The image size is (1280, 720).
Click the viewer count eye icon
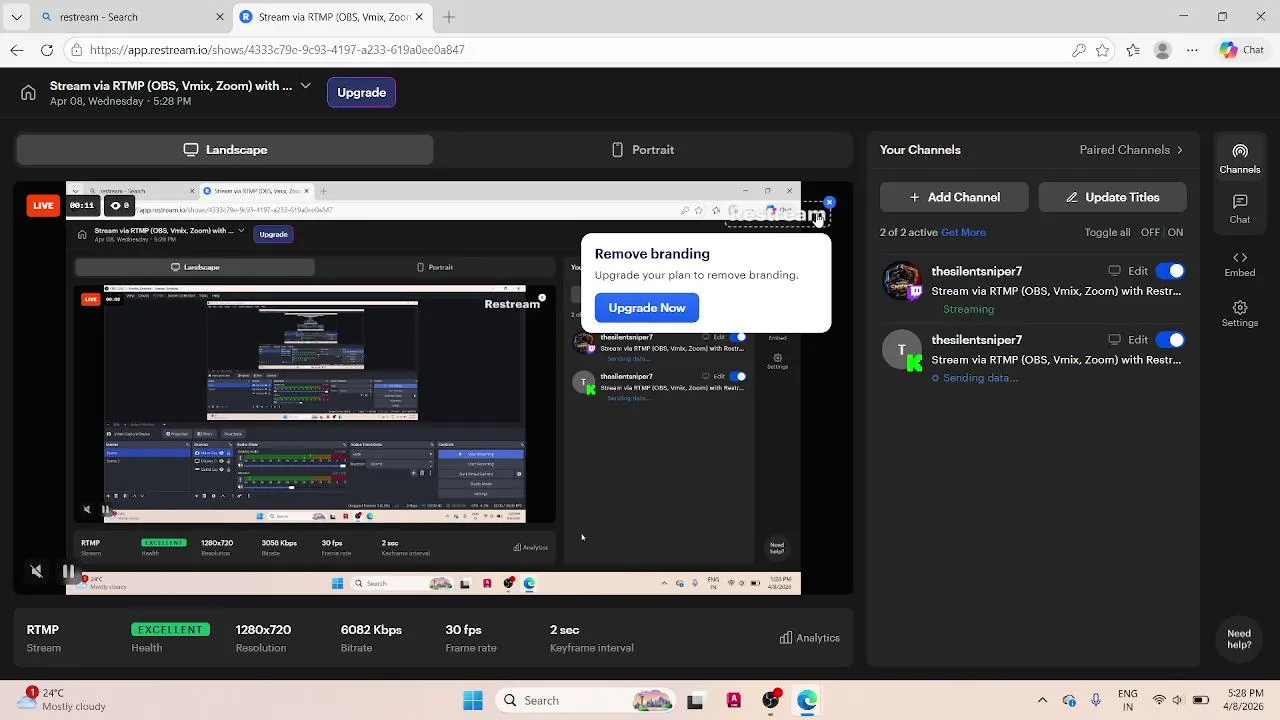tap(120, 205)
